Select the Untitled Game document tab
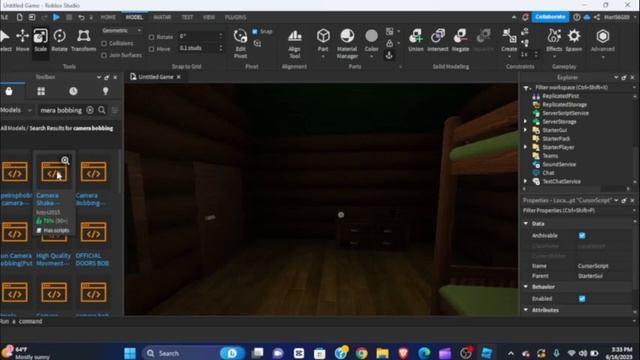640x360 pixels. [x=156, y=77]
